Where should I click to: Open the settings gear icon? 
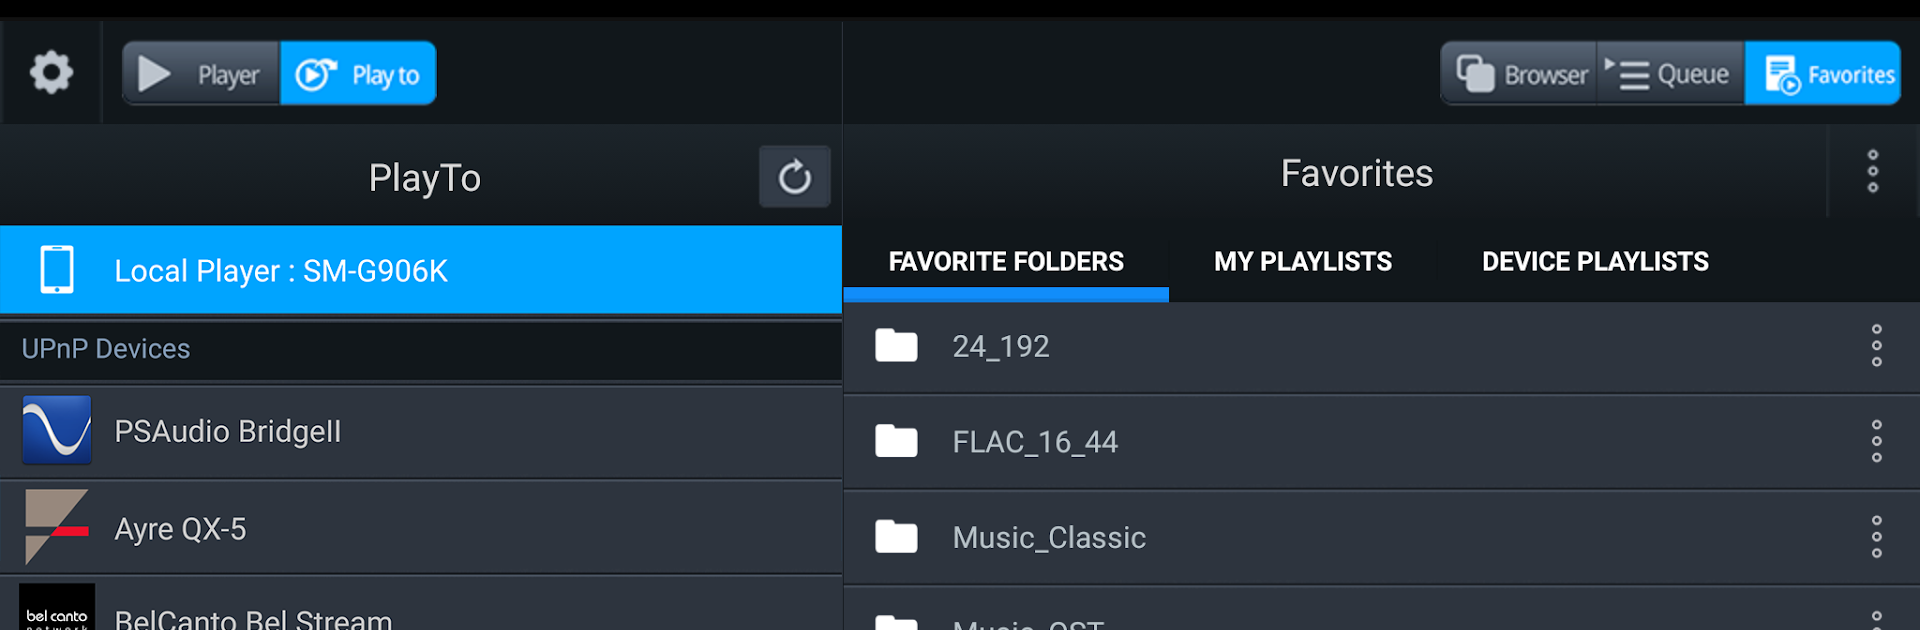[x=51, y=73]
